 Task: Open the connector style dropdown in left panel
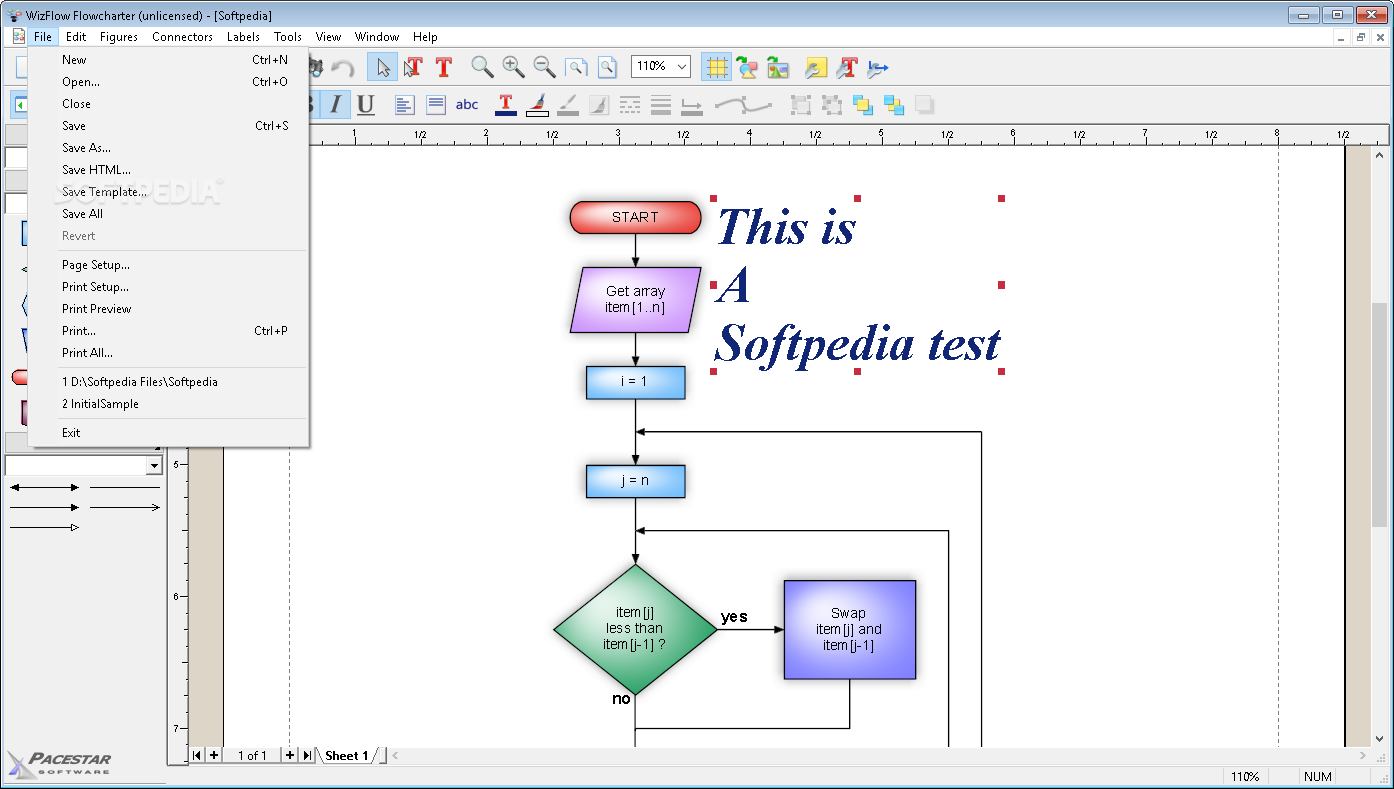coord(154,466)
